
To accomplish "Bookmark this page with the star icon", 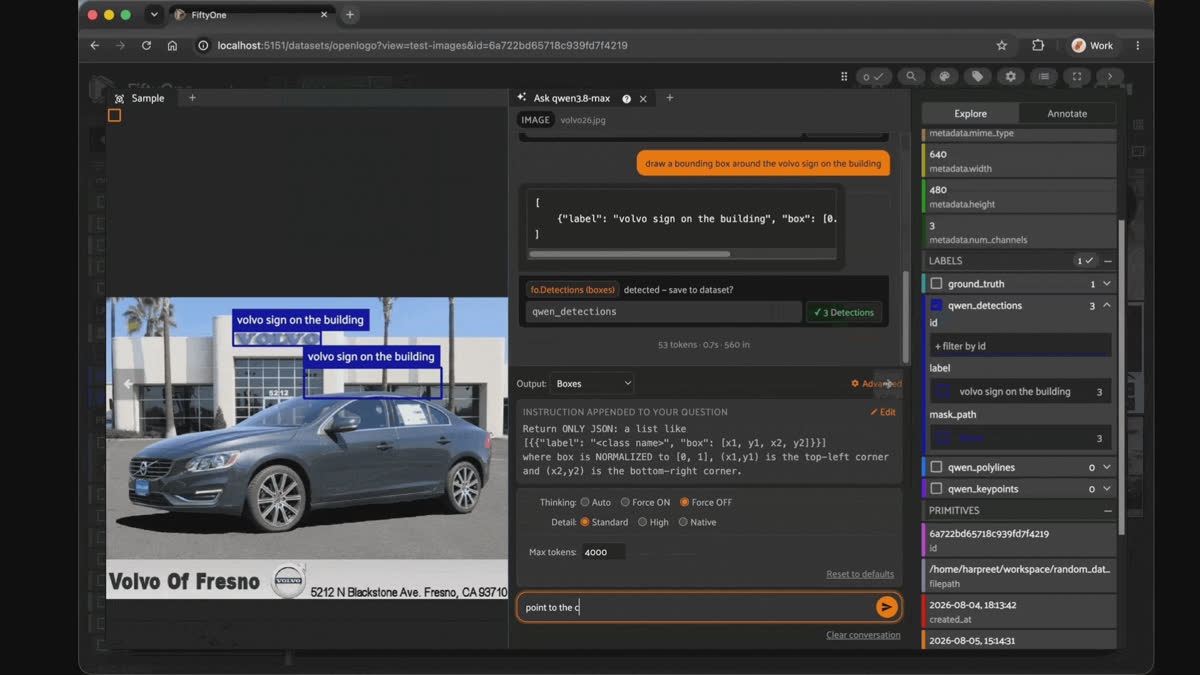I will tap(1001, 45).
